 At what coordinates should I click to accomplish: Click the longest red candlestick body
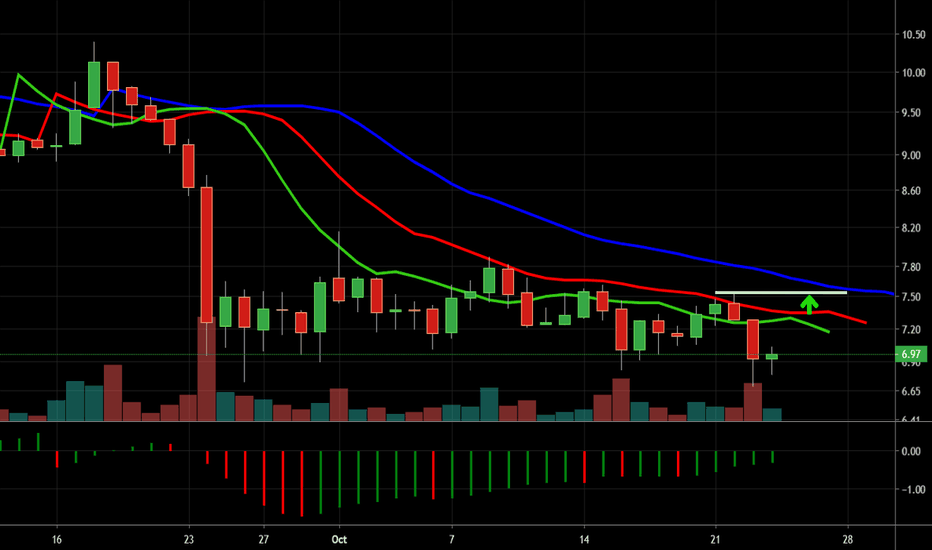pos(206,255)
